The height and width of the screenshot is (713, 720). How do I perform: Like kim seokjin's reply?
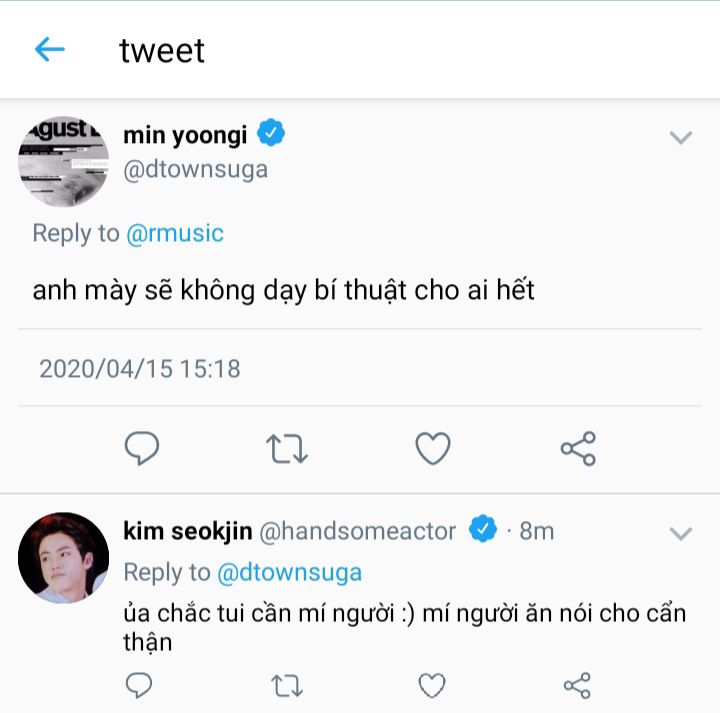click(431, 685)
